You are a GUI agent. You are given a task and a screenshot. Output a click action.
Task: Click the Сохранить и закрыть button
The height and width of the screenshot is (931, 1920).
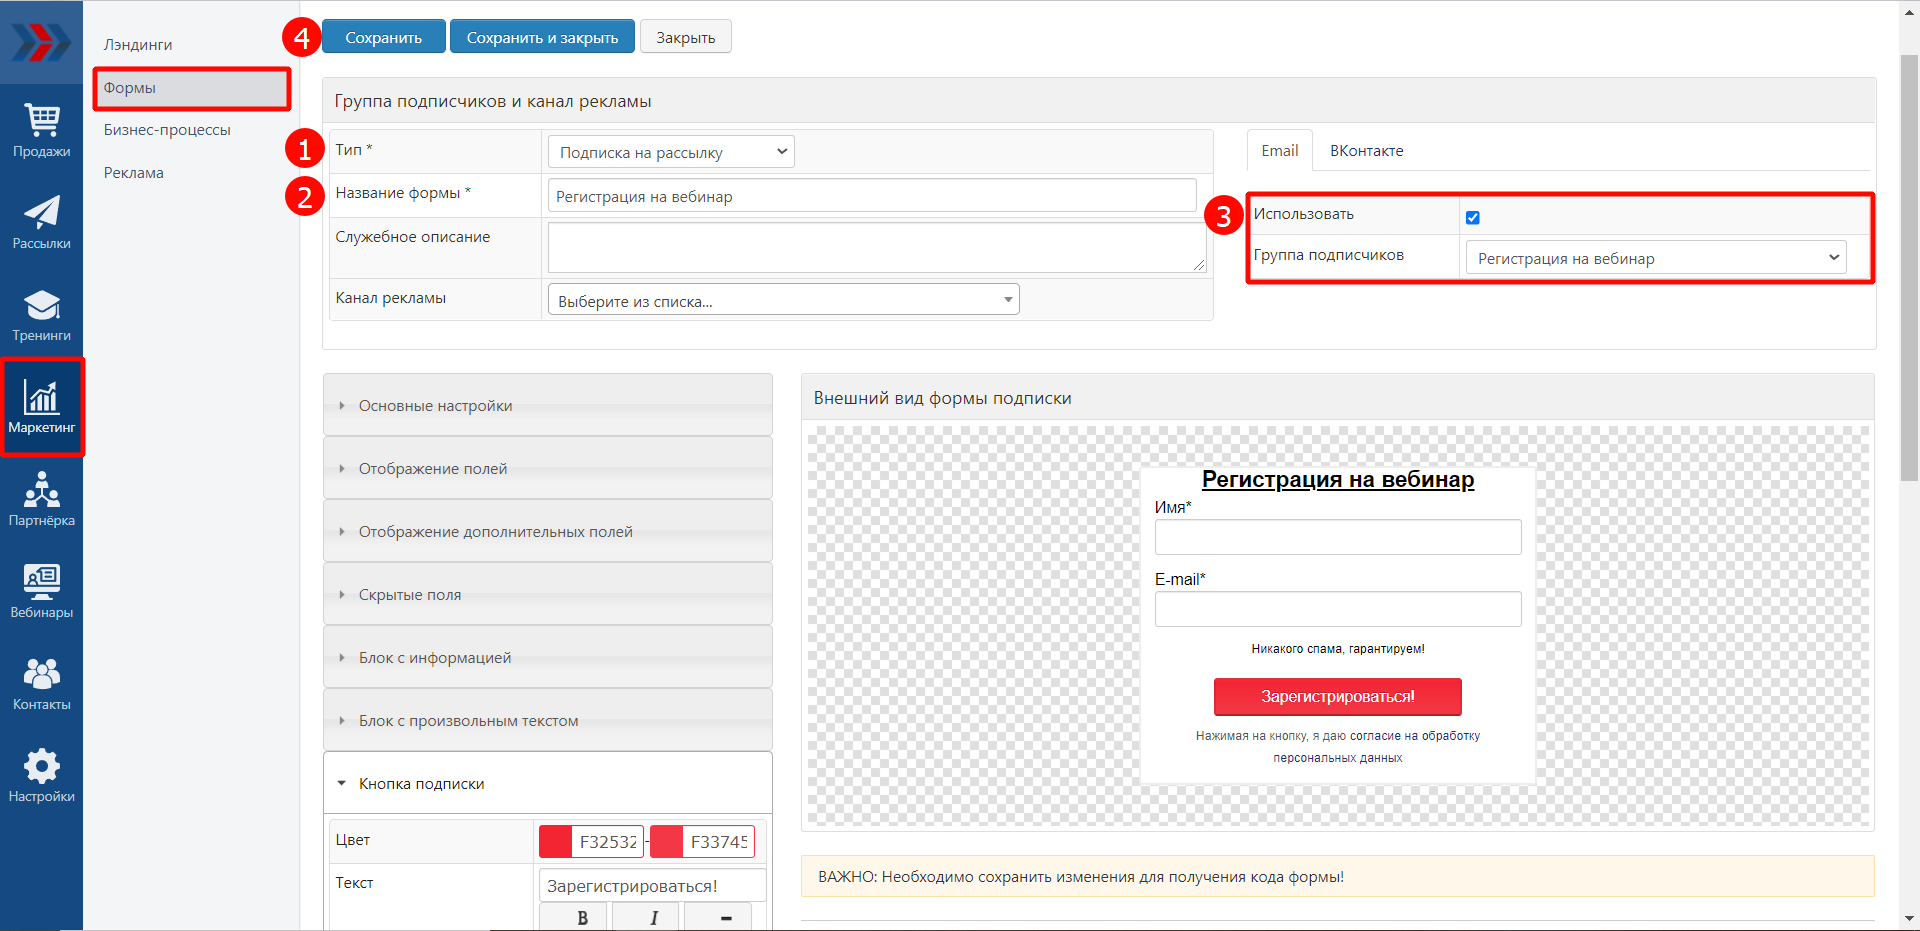[x=542, y=37]
